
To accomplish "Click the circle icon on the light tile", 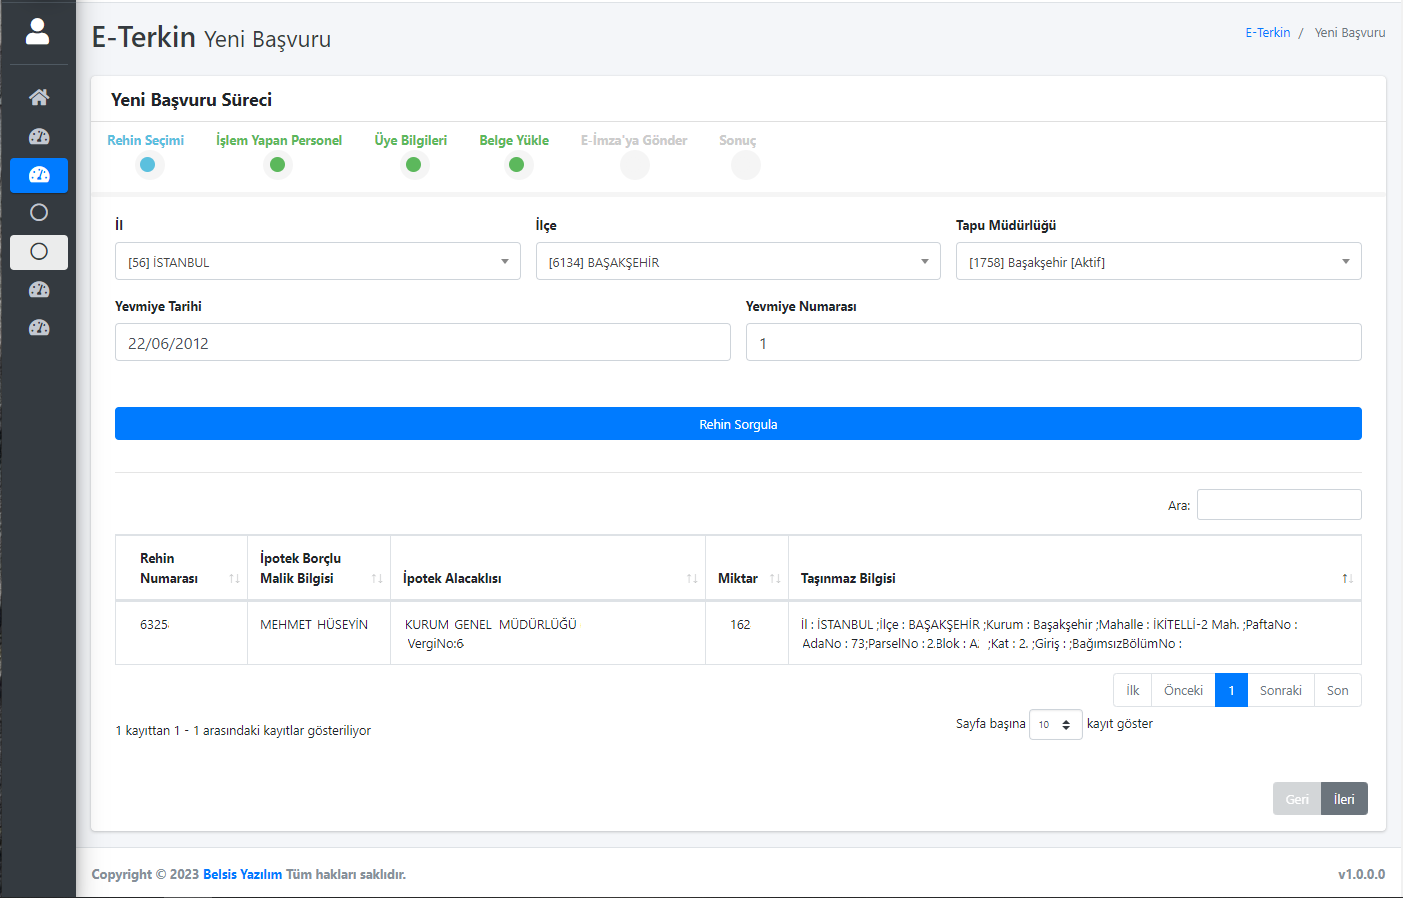I will point(39,252).
